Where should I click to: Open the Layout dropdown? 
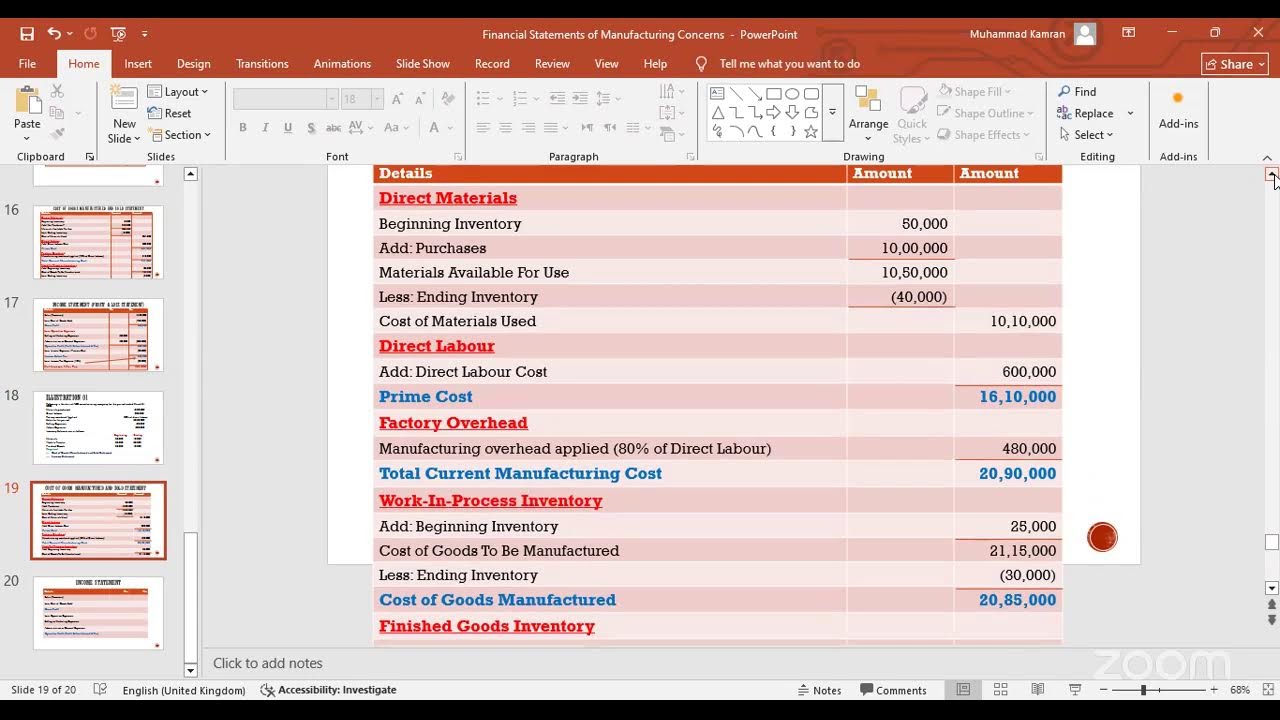coord(178,92)
